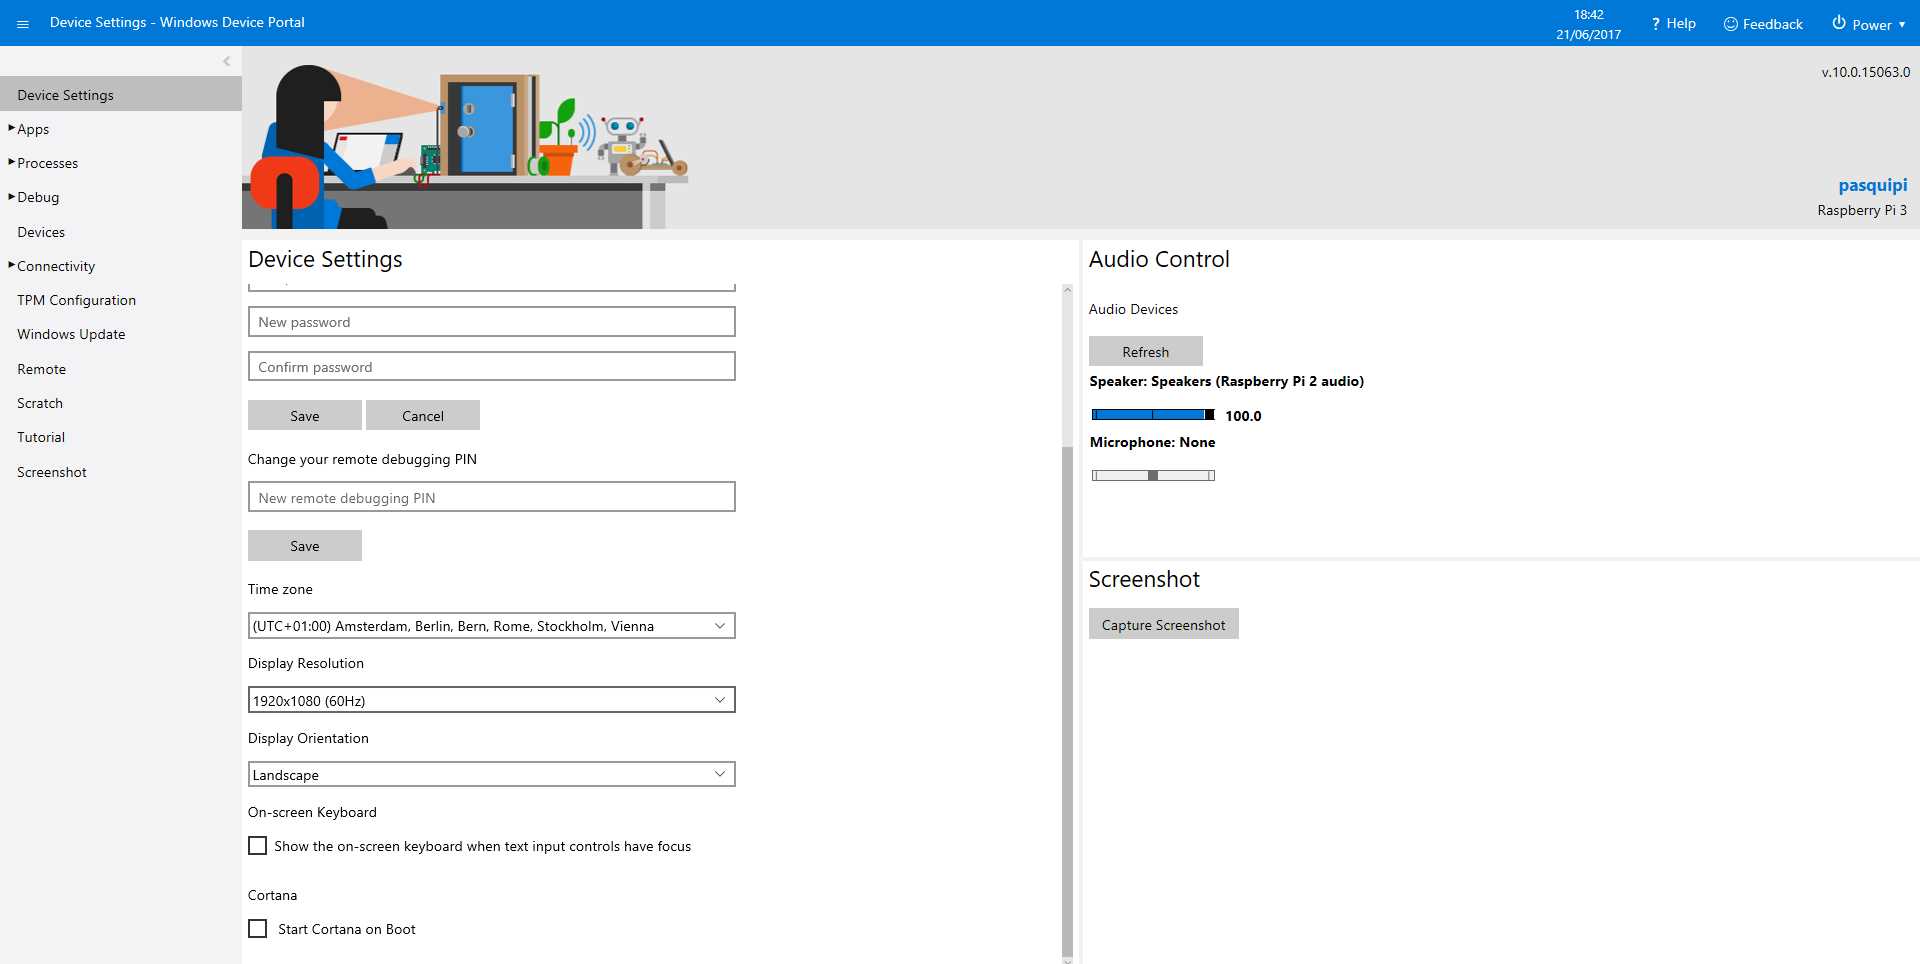The width and height of the screenshot is (1920, 964).
Task: Enable Start Cortana on Boot checkbox
Action: pos(258,929)
